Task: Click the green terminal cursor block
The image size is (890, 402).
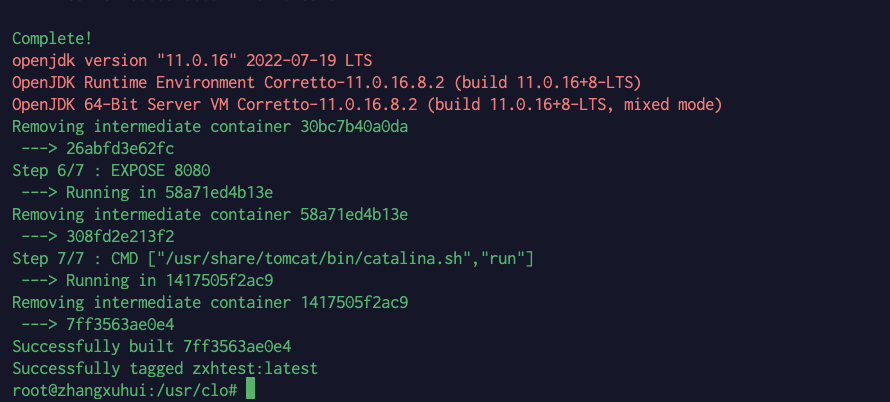Action: pos(250,390)
